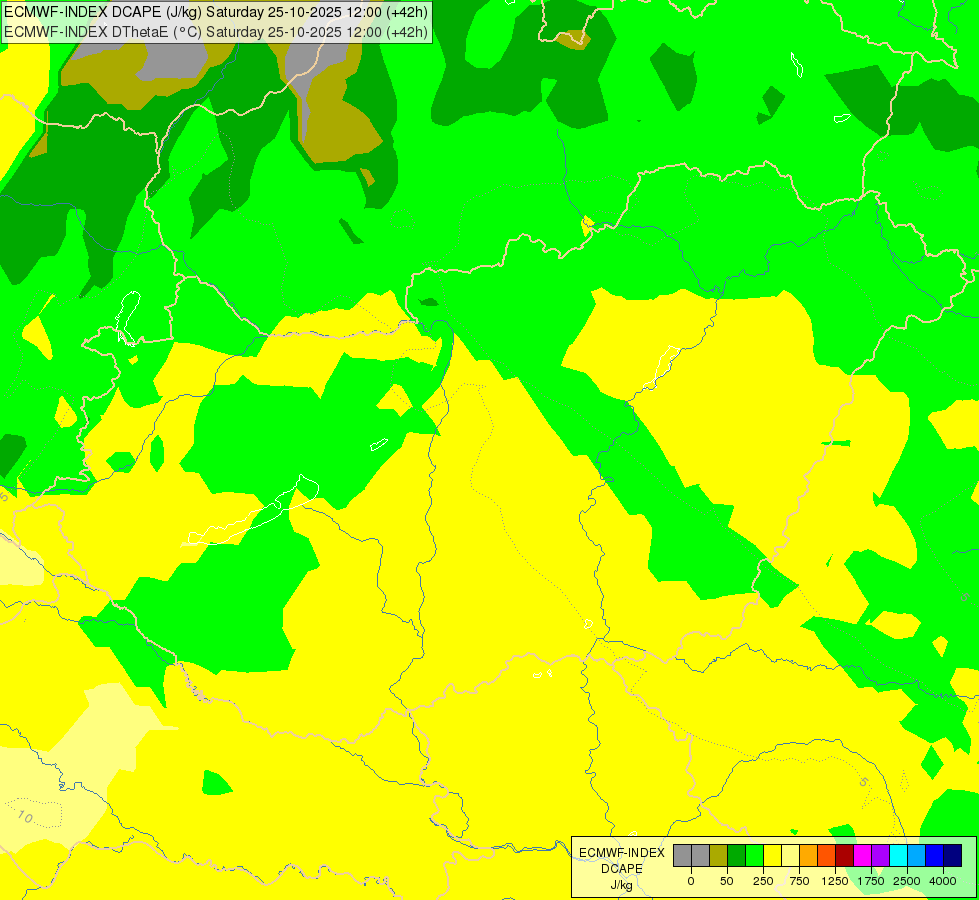Click the pure blue legend swatch
The height and width of the screenshot is (900, 979).
935,855
